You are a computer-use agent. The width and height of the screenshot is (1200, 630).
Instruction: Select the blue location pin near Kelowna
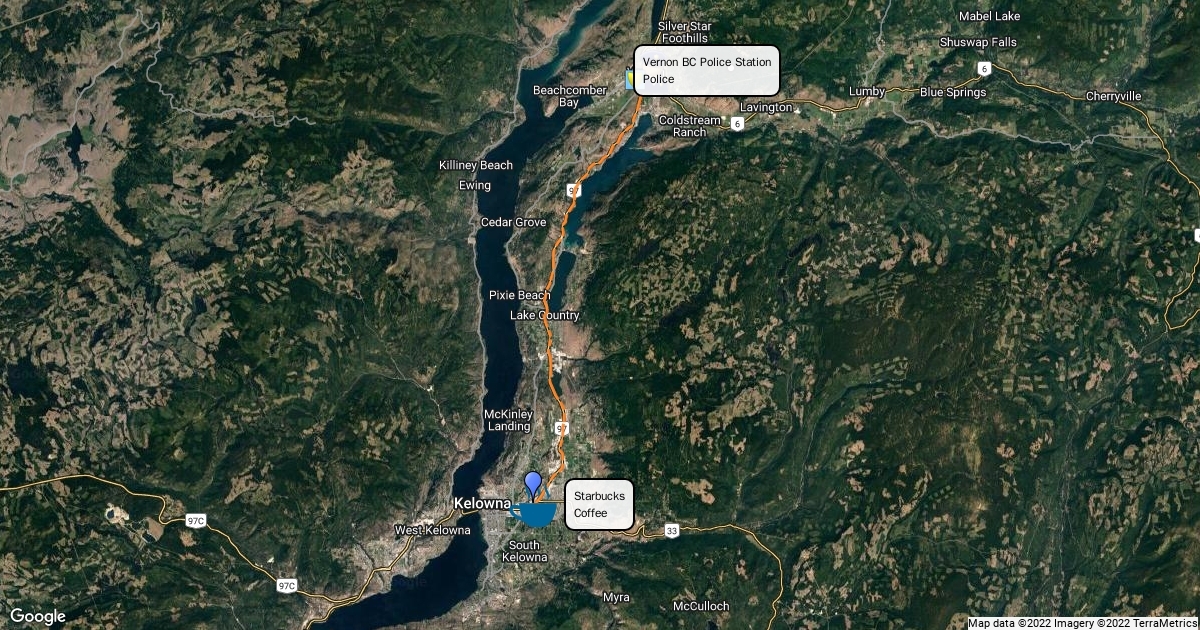tap(533, 486)
